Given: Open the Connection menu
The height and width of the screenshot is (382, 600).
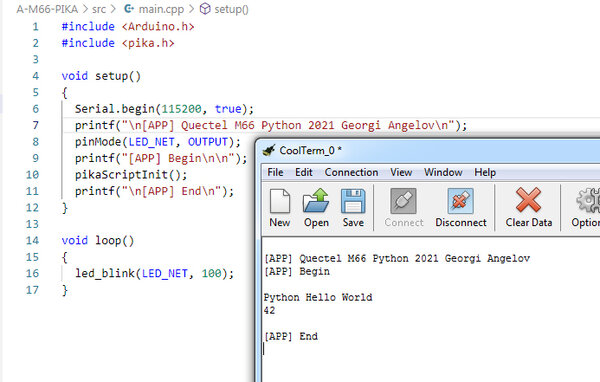Looking at the screenshot, I should [x=351, y=172].
